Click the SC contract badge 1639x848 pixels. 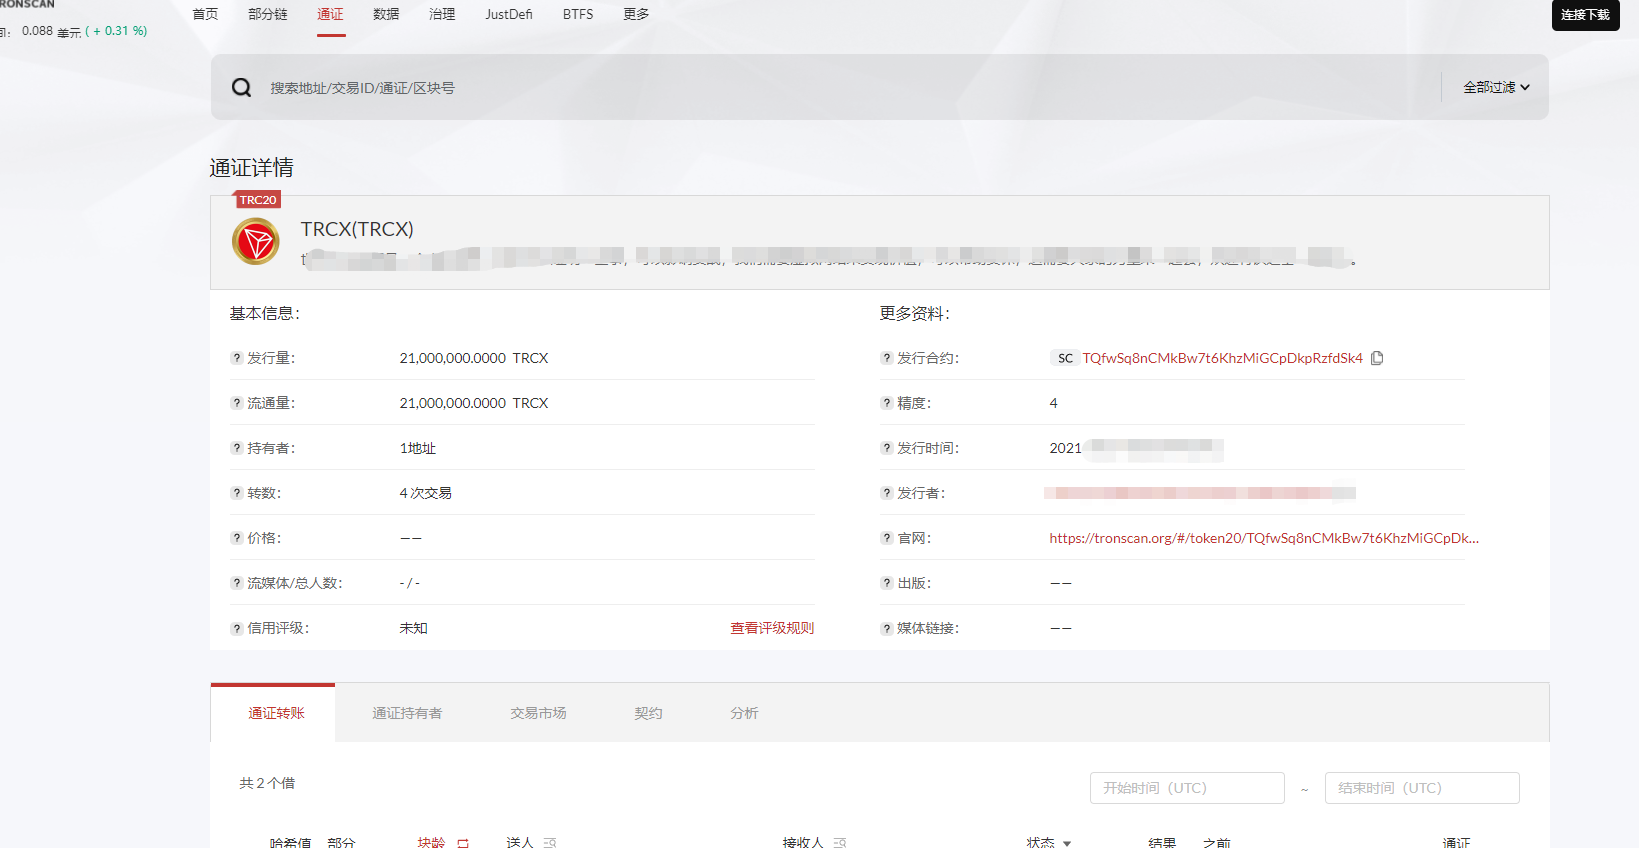coord(1065,358)
